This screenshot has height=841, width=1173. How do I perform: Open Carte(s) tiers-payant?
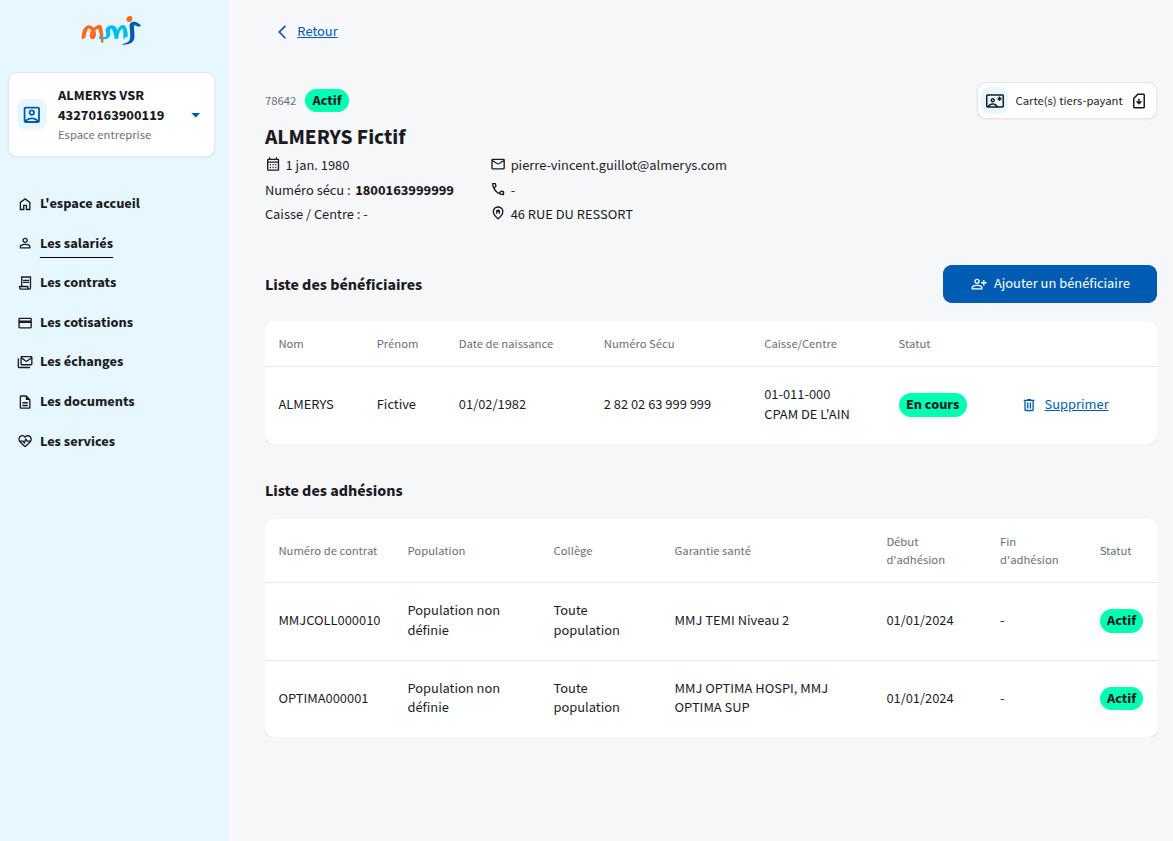tap(1067, 101)
